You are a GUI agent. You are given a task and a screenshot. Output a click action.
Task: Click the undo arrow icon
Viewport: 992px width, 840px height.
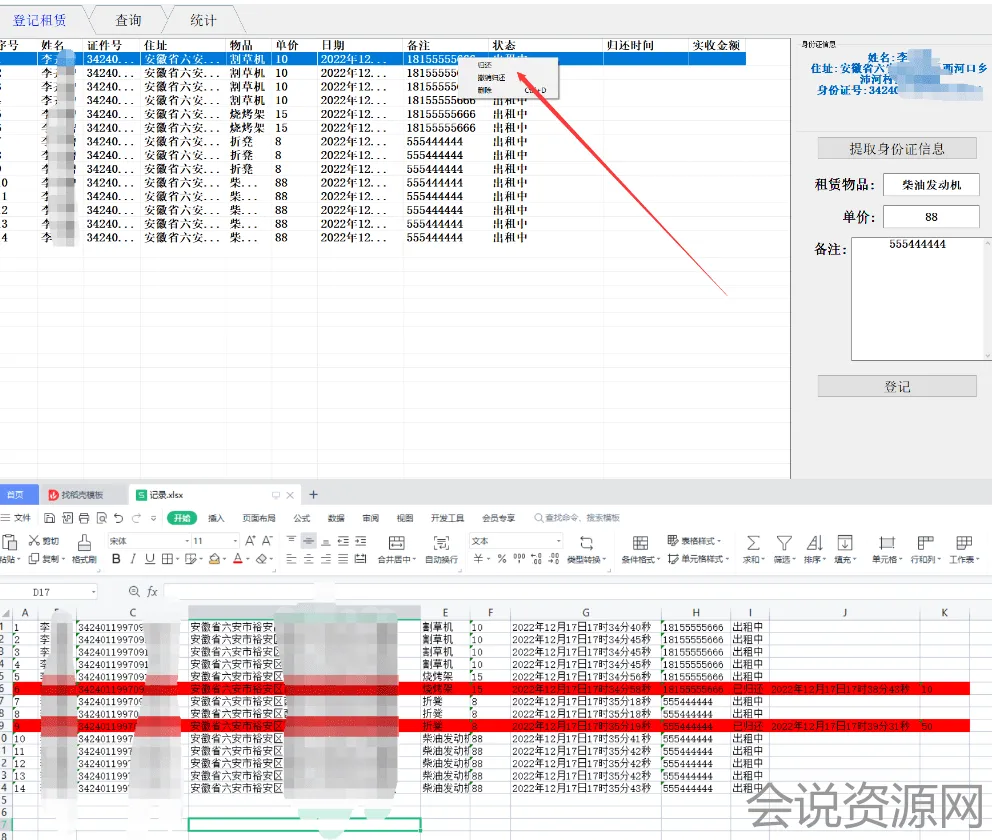click(x=118, y=518)
